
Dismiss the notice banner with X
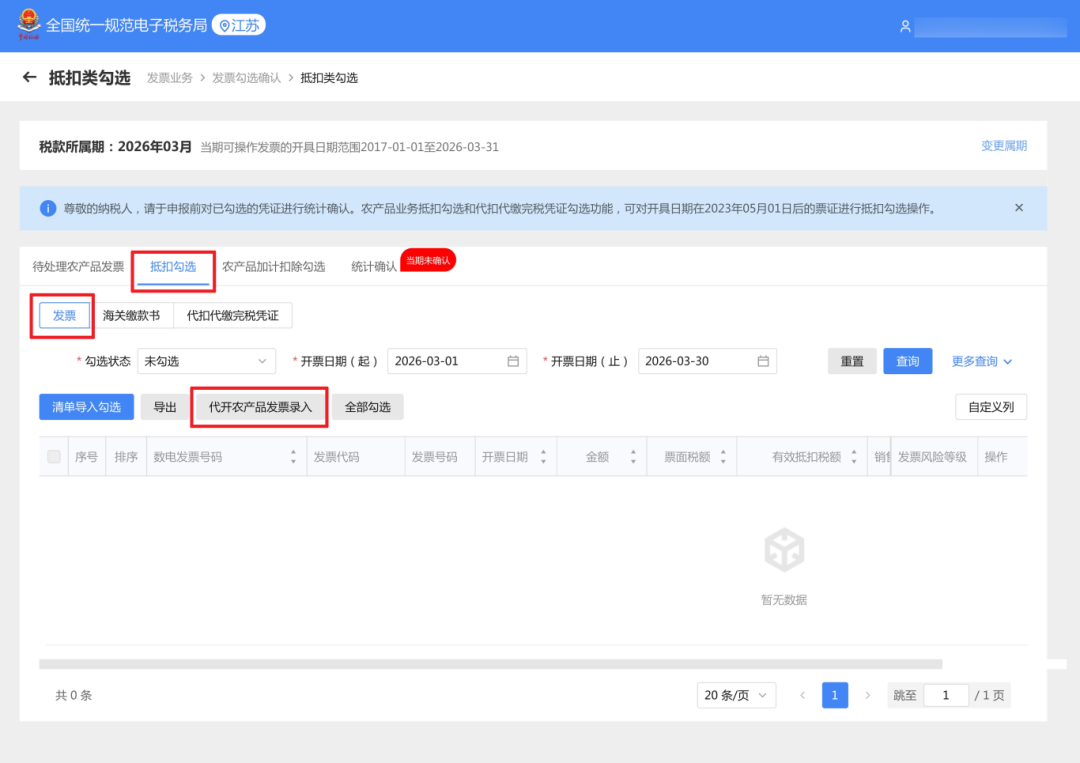point(1019,207)
